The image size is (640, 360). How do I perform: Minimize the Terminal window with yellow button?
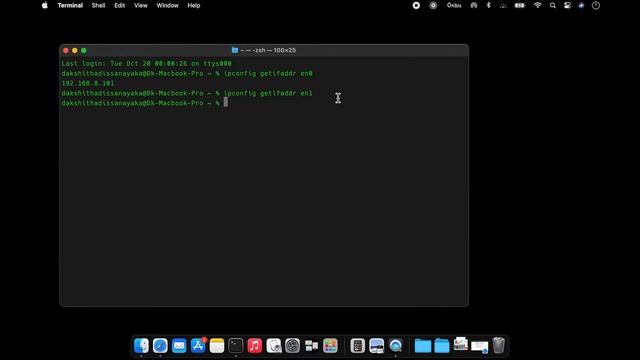[x=75, y=50]
